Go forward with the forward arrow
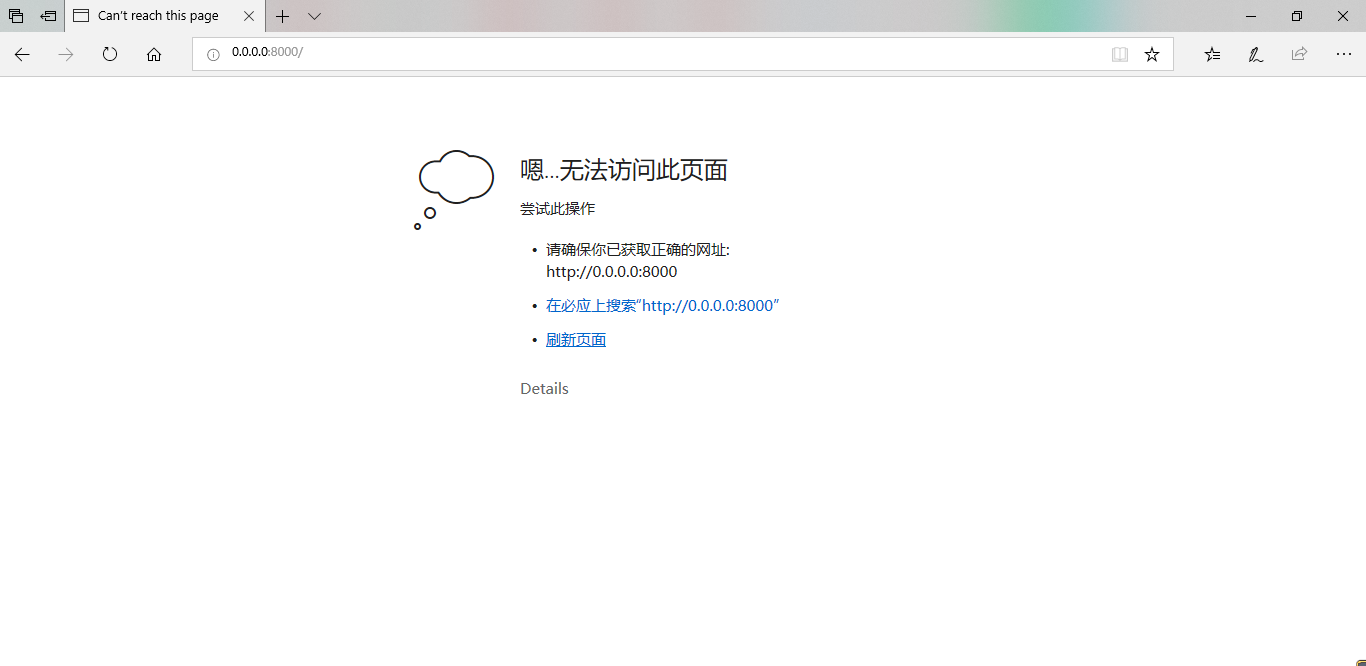1366x666 pixels. coord(66,54)
